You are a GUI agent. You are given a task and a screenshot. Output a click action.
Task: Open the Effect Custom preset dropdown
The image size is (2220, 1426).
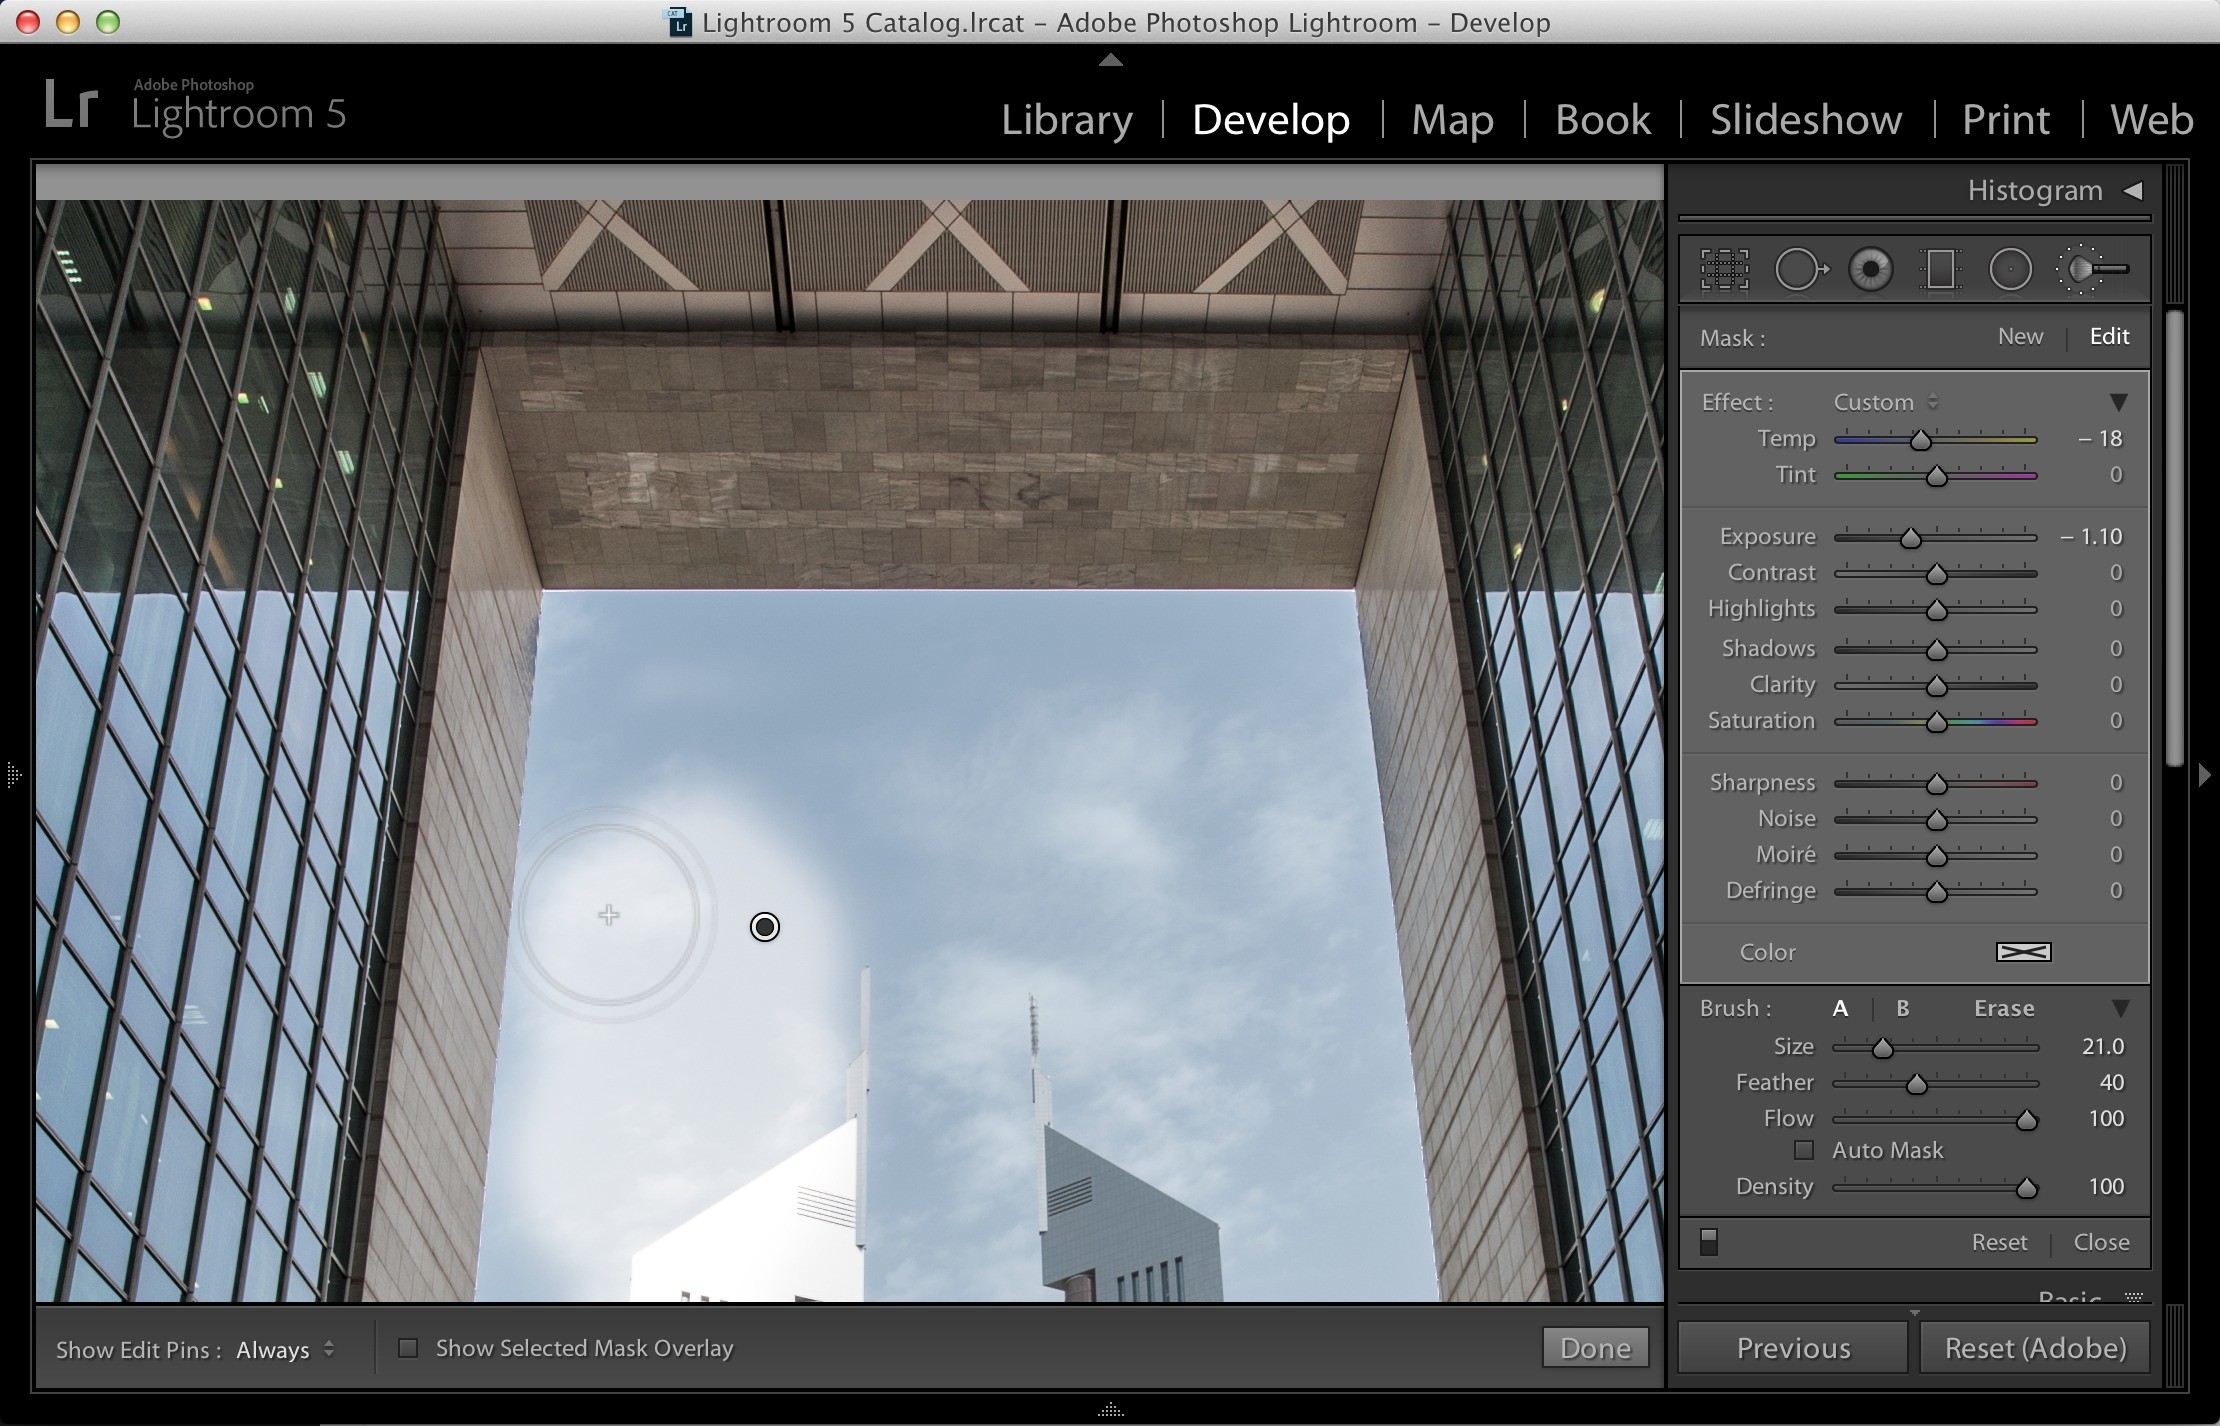coord(1885,402)
